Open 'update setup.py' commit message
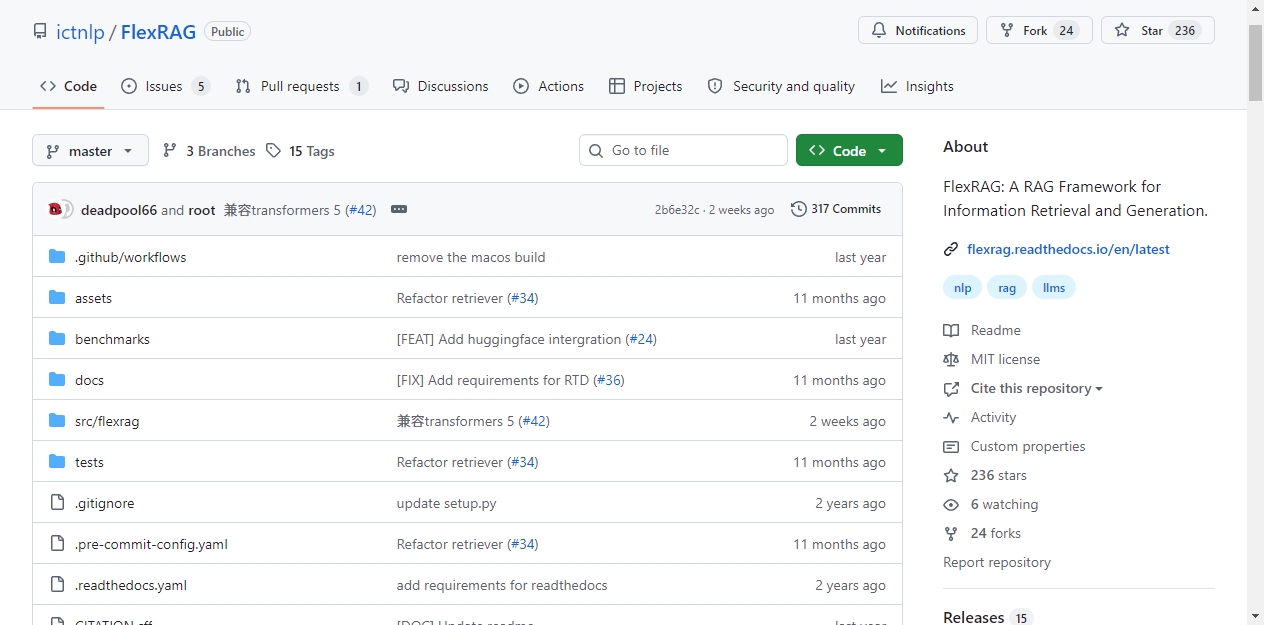Viewport: 1264px width, 625px height. pyautogui.click(x=447, y=503)
